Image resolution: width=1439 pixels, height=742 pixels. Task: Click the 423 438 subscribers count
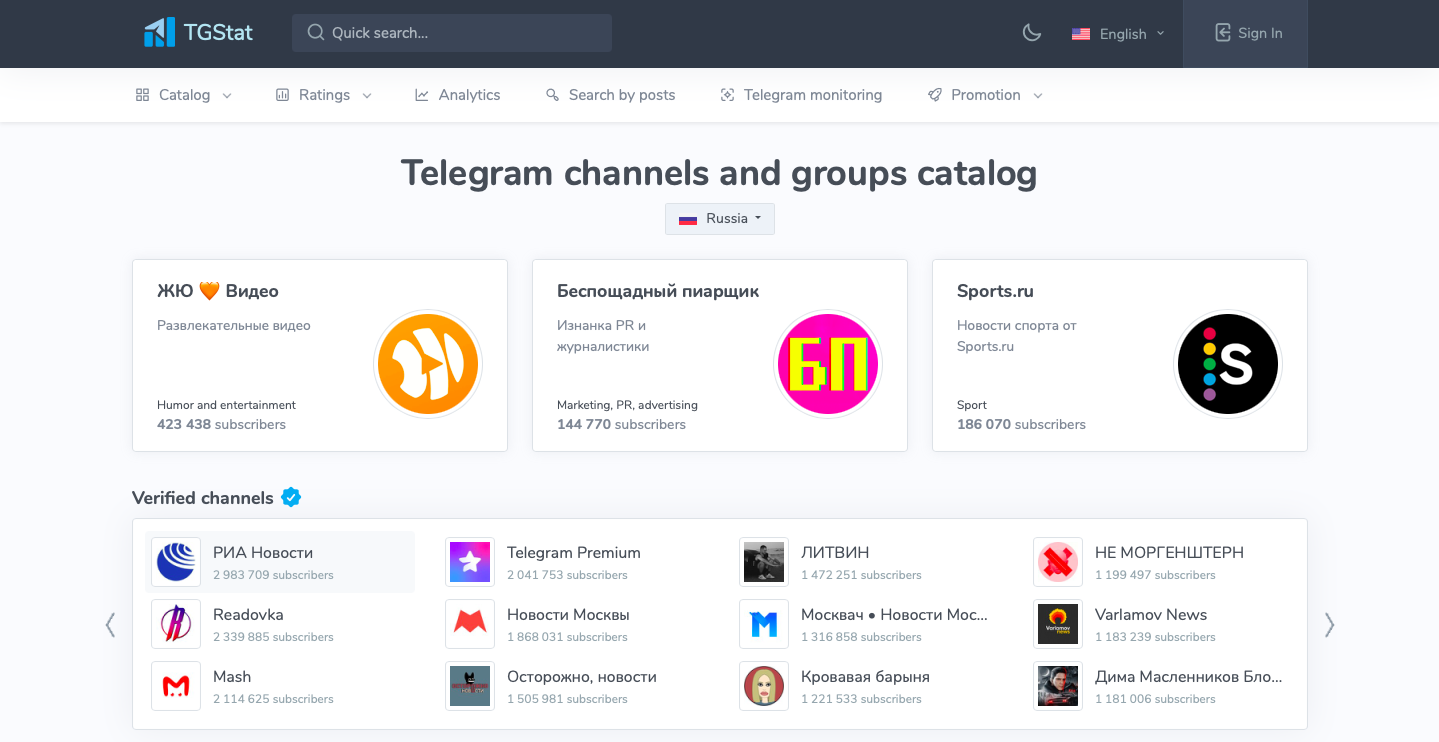pos(221,424)
